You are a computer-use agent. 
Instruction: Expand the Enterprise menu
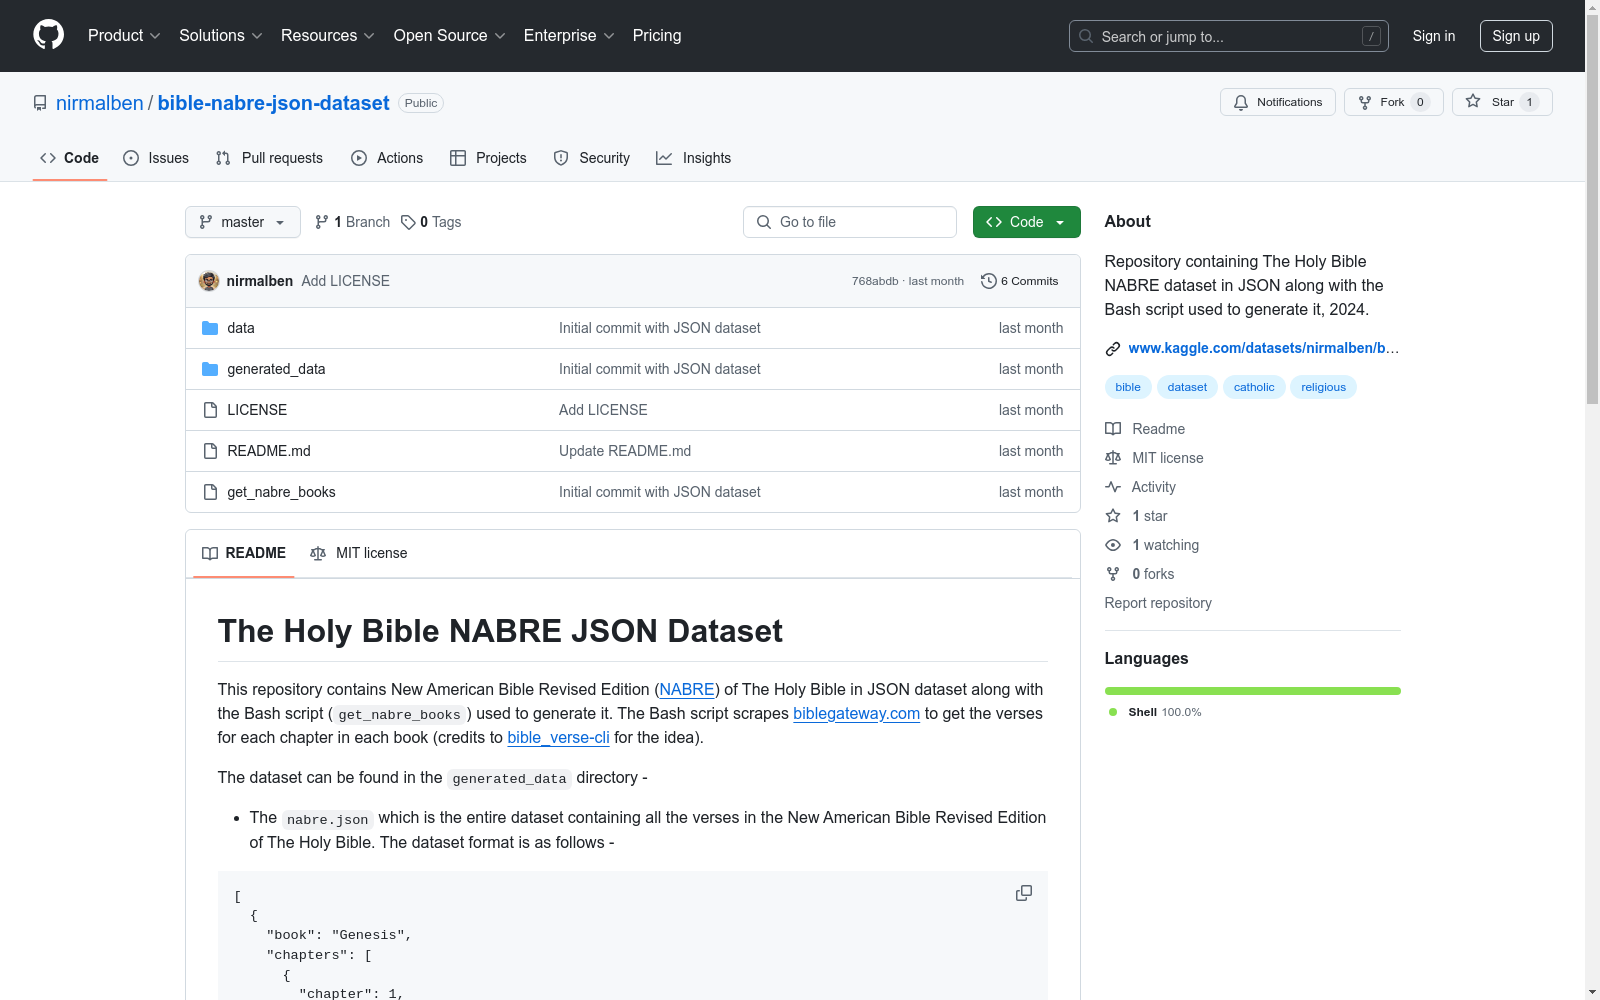click(569, 35)
